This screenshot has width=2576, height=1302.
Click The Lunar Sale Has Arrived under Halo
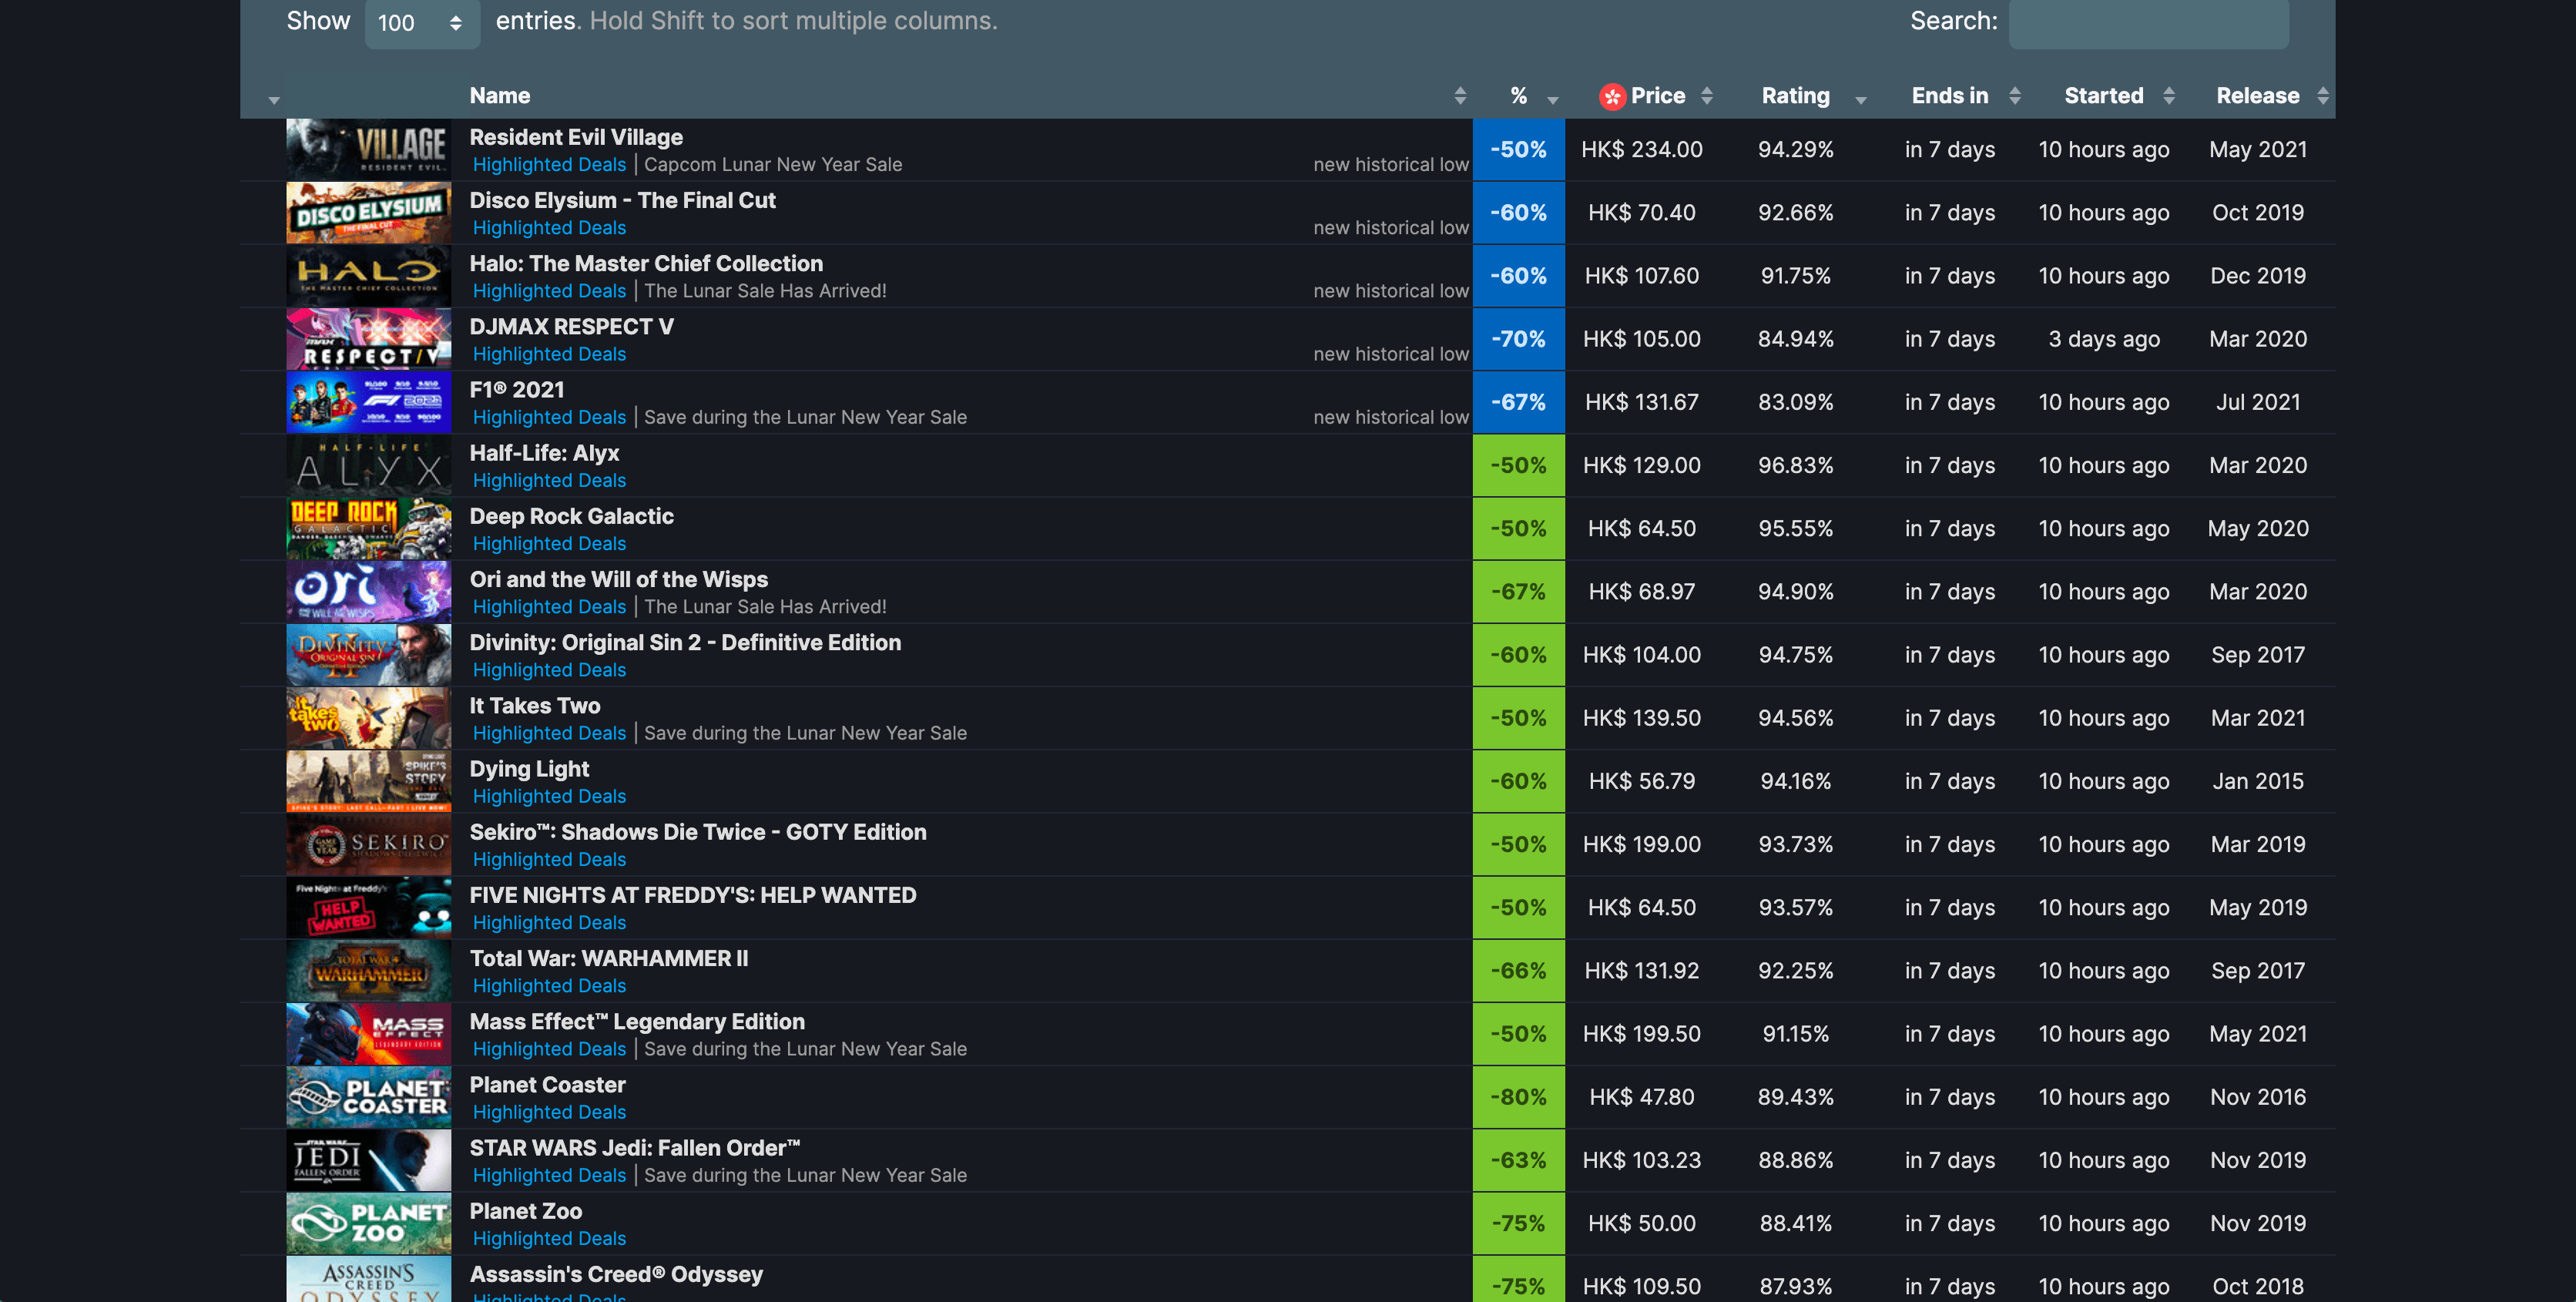(765, 291)
